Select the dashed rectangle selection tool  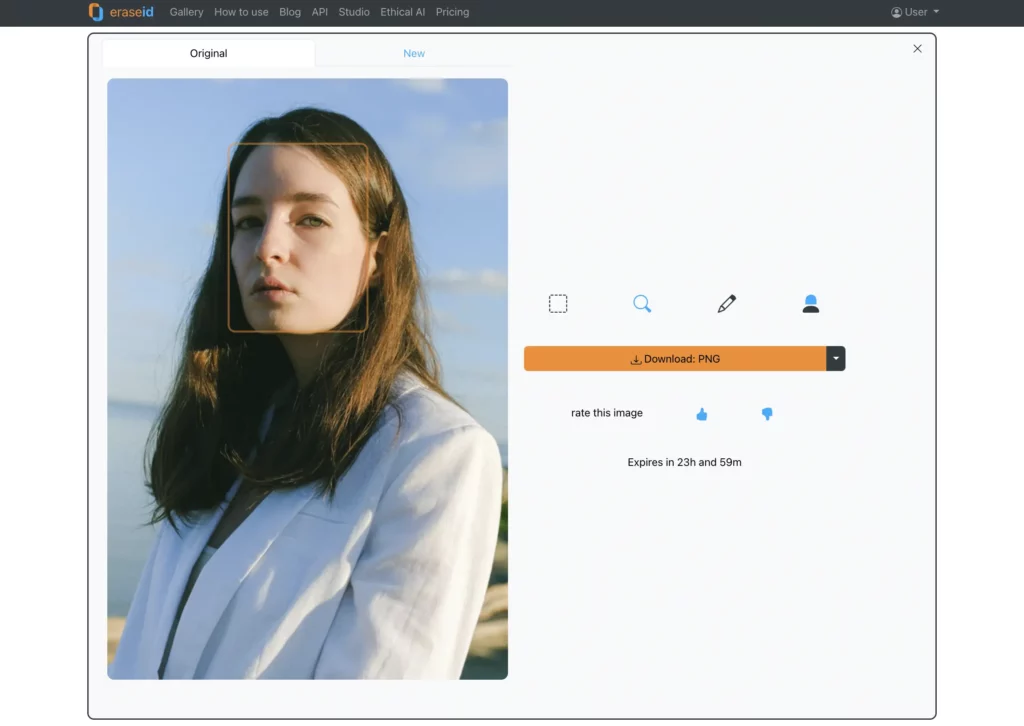pyautogui.click(x=558, y=303)
